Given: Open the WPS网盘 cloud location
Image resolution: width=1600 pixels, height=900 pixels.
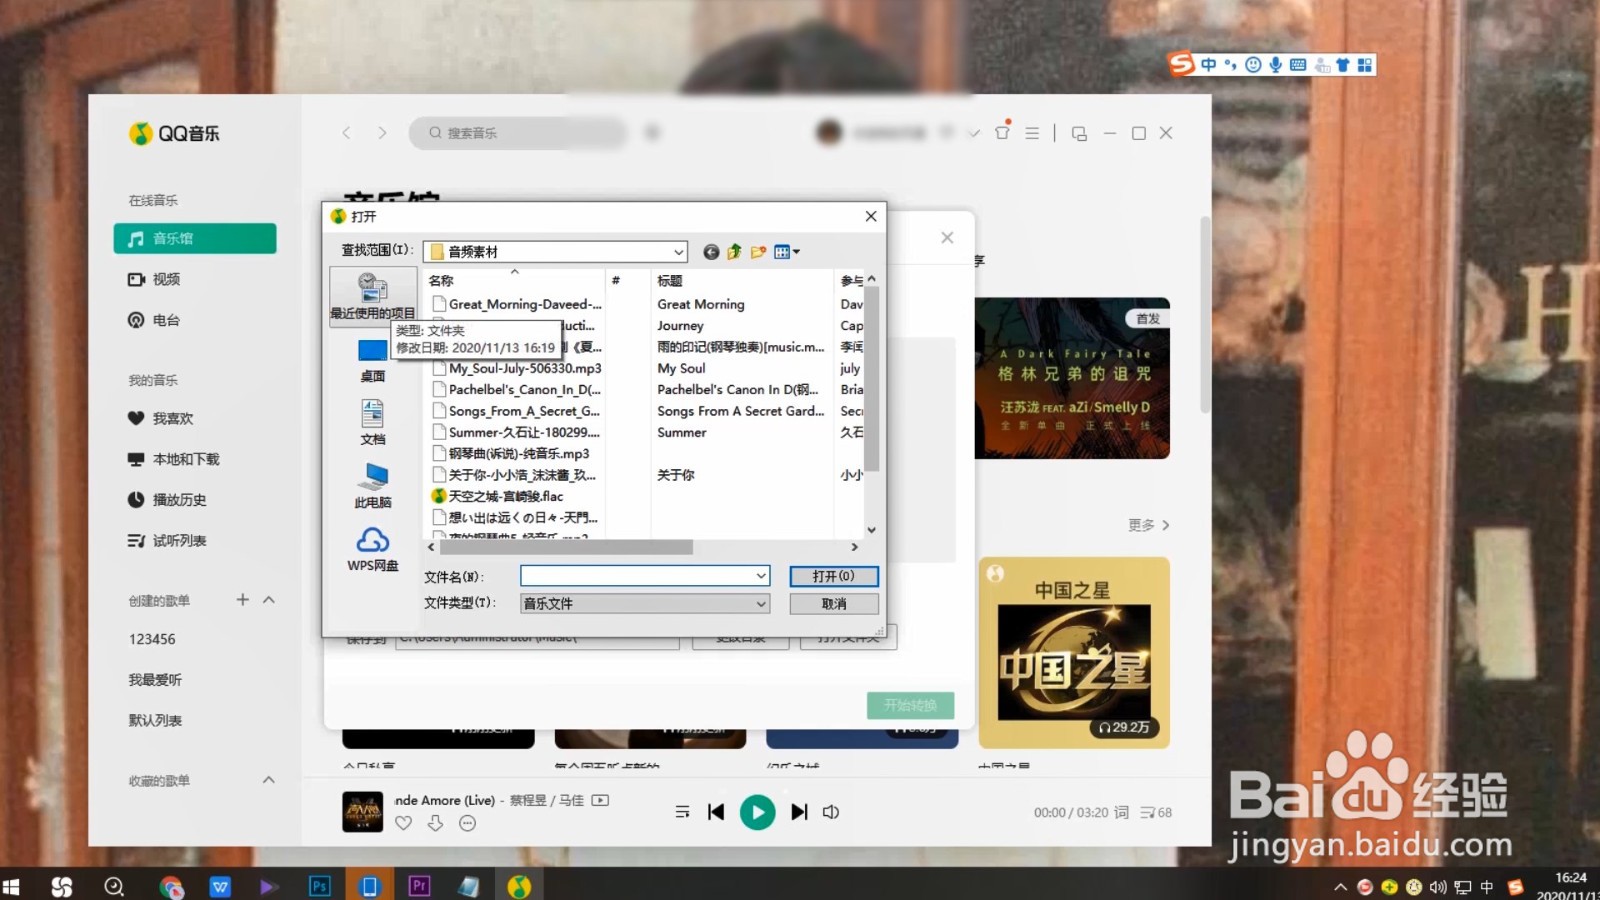Looking at the screenshot, I should (373, 549).
